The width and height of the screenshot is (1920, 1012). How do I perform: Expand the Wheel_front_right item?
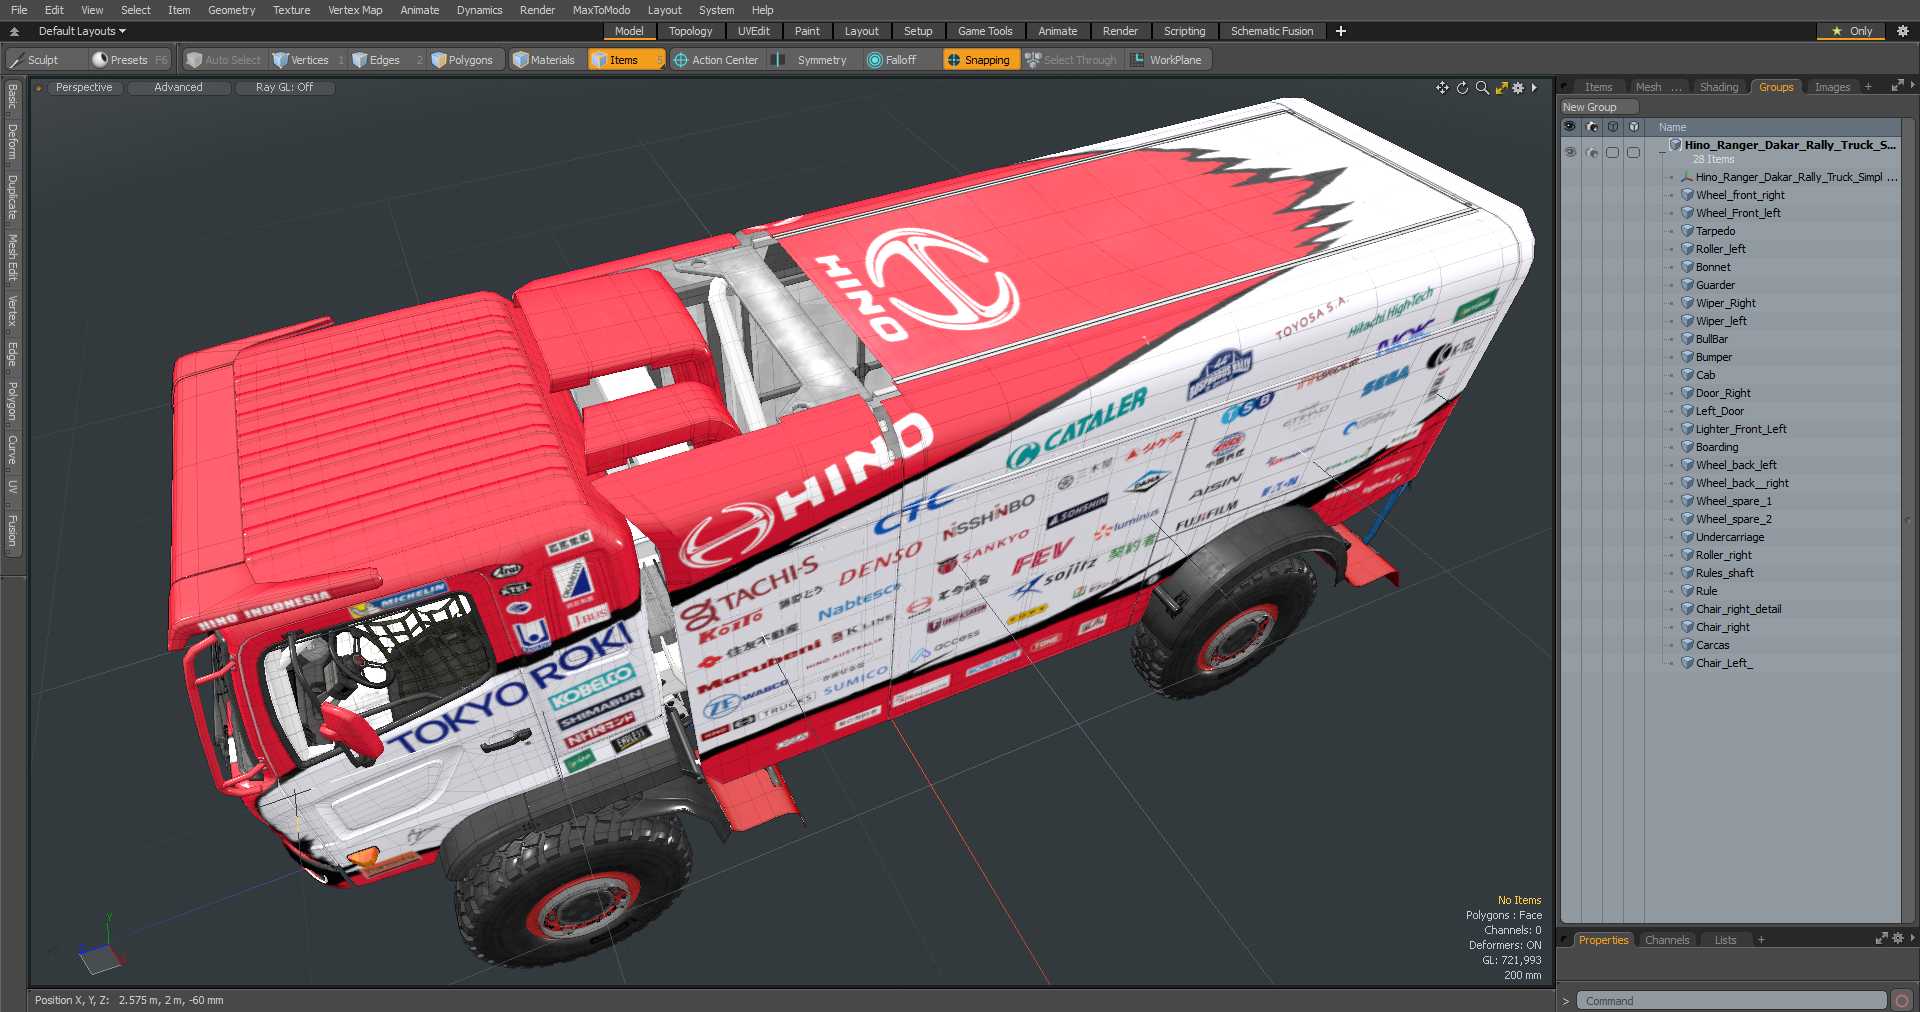[x=1671, y=196]
